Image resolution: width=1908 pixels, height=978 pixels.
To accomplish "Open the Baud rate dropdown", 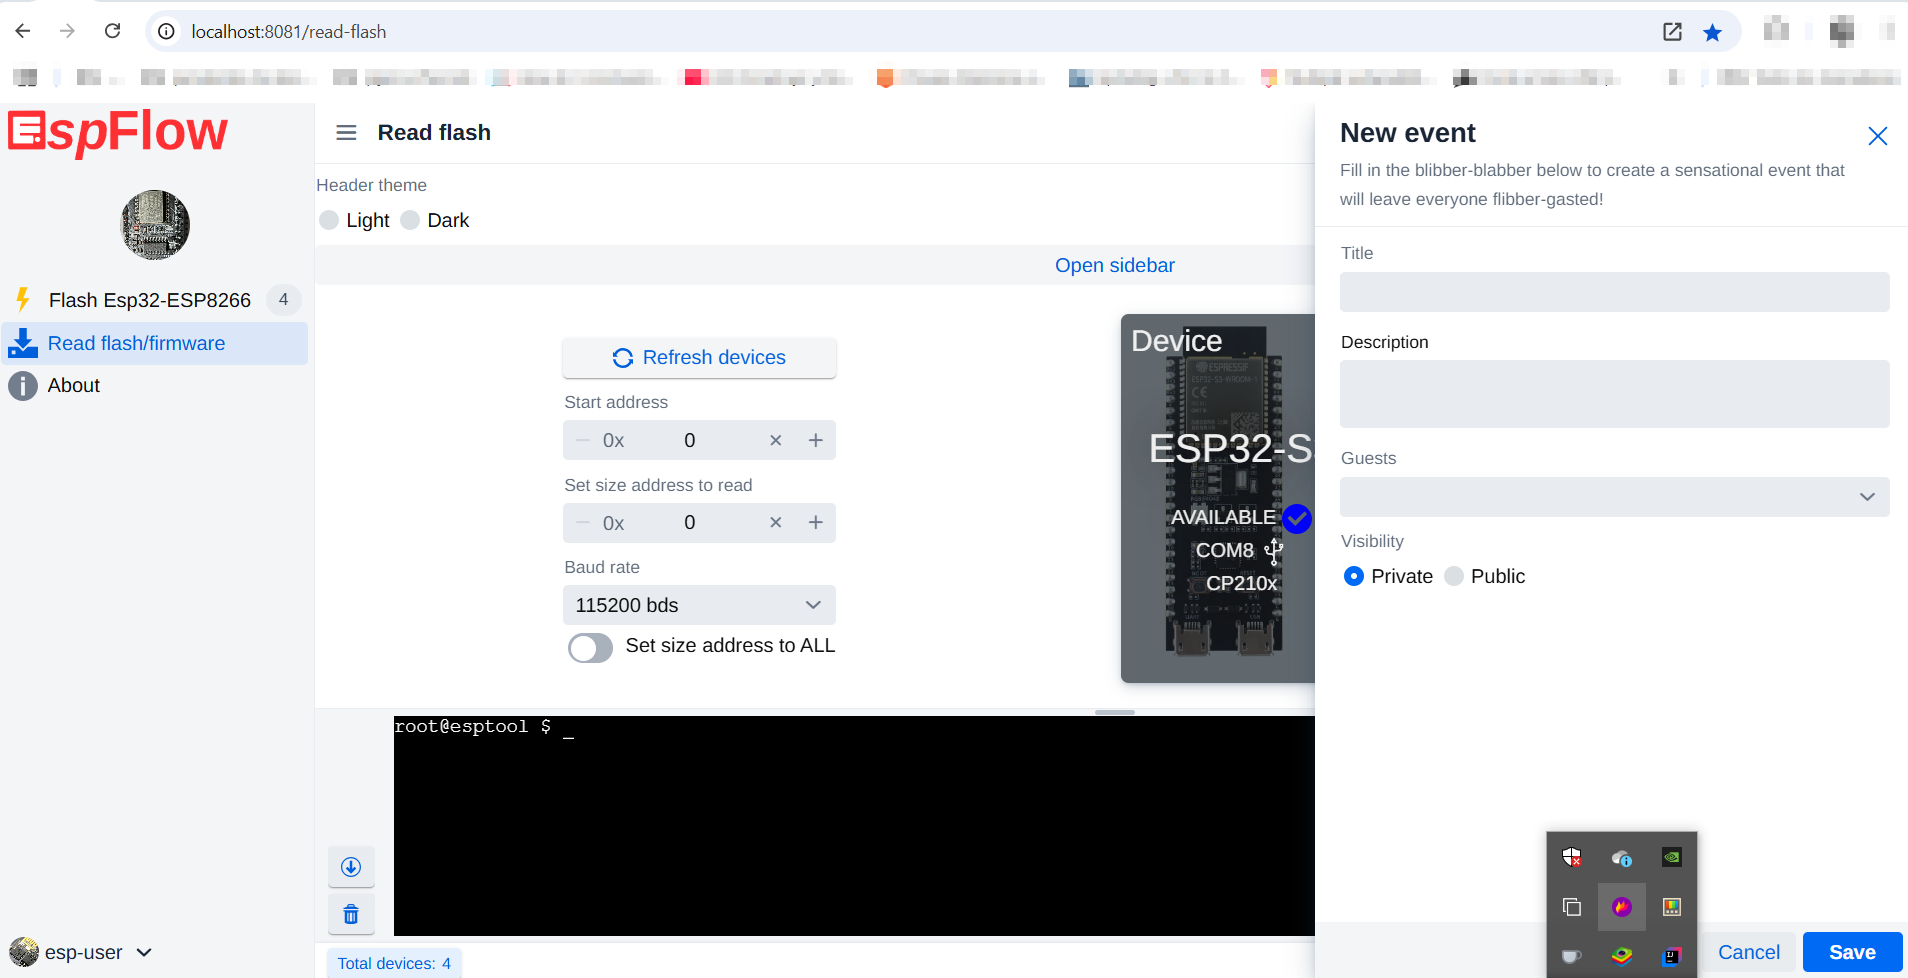I will (x=699, y=605).
